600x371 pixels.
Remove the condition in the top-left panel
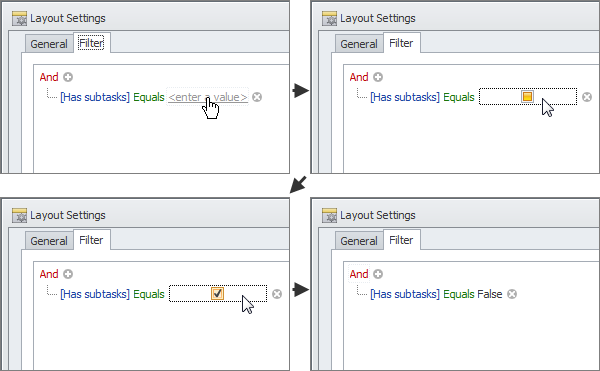257,97
